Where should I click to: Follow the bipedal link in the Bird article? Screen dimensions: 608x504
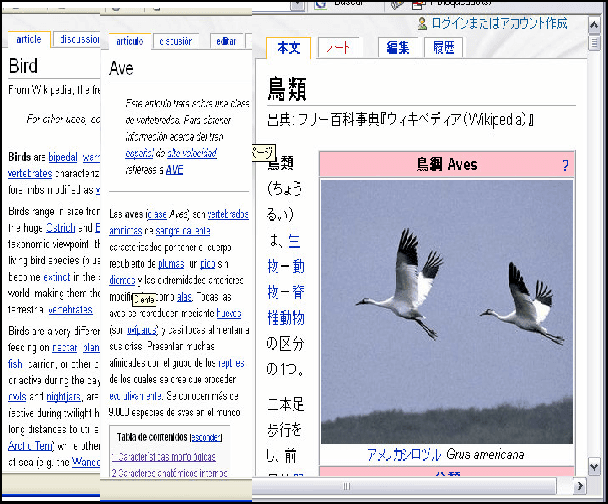point(63,157)
